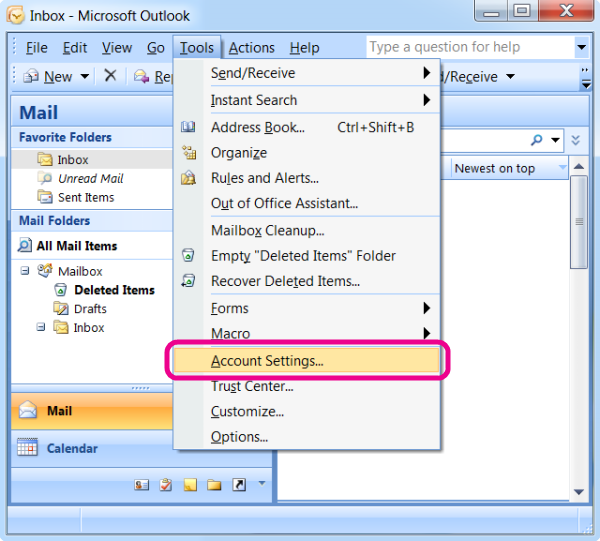
Task: Open the search options dropdown arrow
Action: click(555, 140)
